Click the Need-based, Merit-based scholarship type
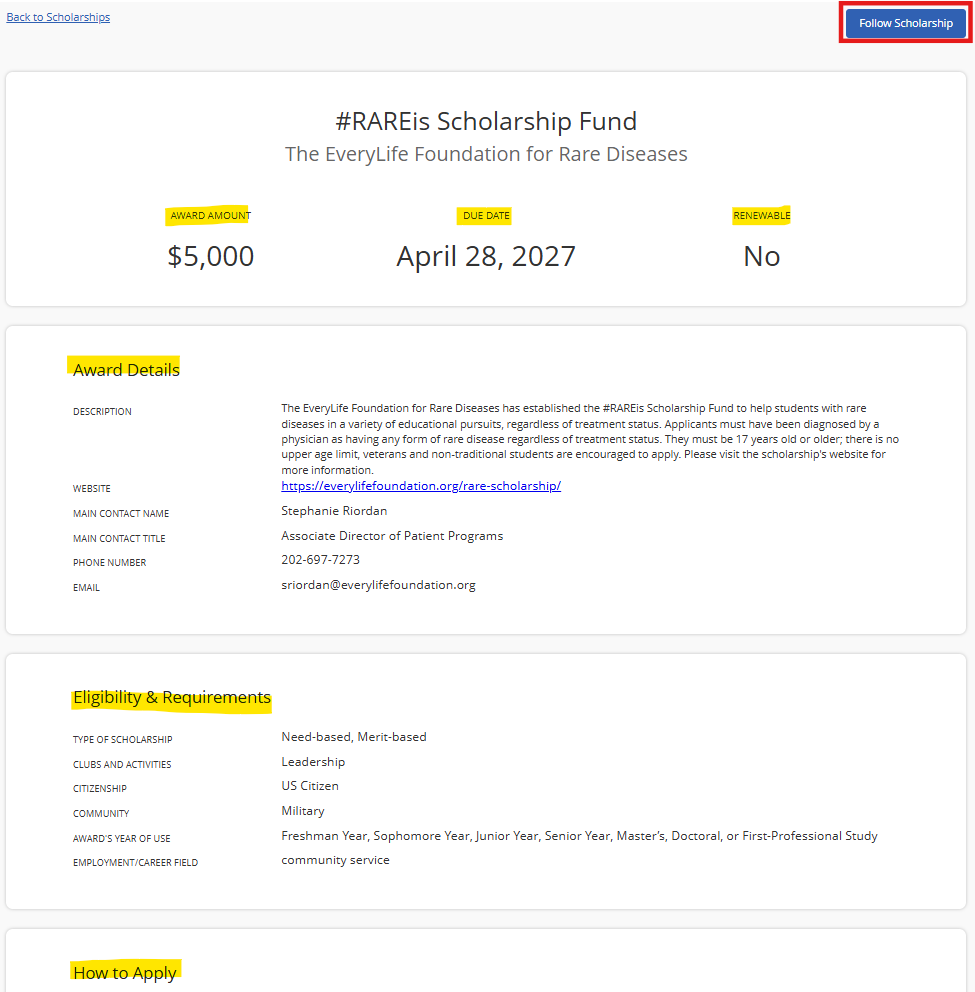Viewport: 975px width, 992px height. (x=354, y=737)
